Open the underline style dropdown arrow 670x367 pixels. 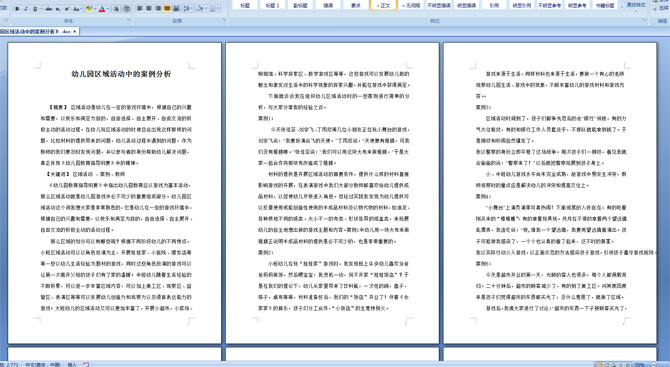(41, 9)
